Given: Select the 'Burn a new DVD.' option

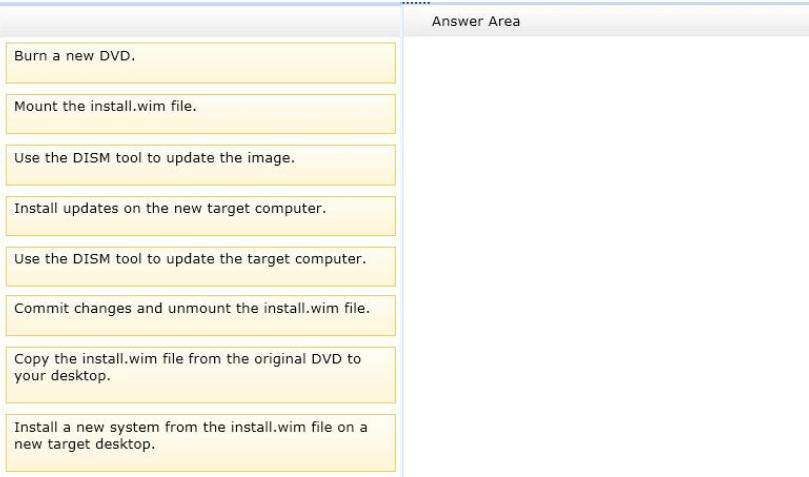Looking at the screenshot, I should pos(201,63).
